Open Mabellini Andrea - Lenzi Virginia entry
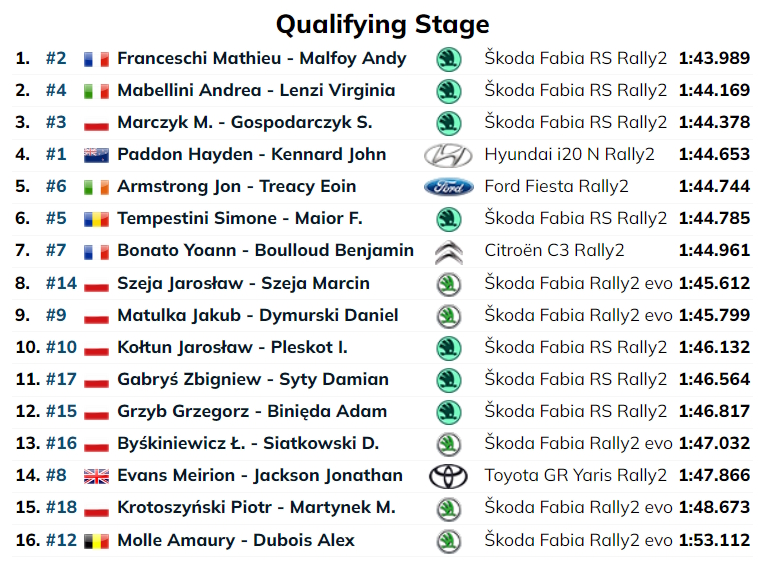 pos(255,90)
